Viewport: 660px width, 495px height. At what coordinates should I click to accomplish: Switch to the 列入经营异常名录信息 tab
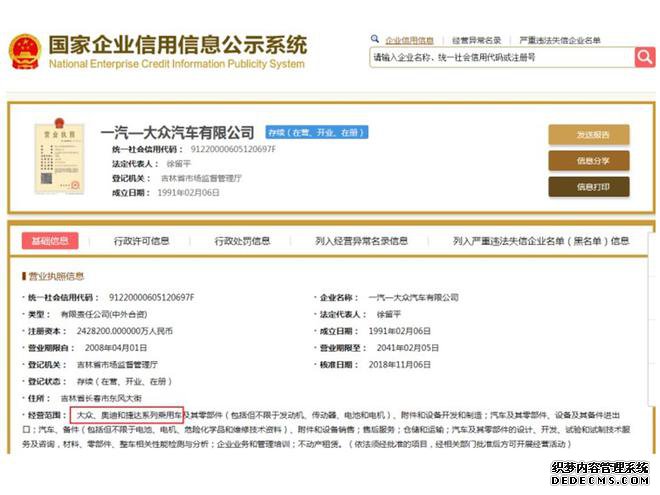(x=362, y=241)
